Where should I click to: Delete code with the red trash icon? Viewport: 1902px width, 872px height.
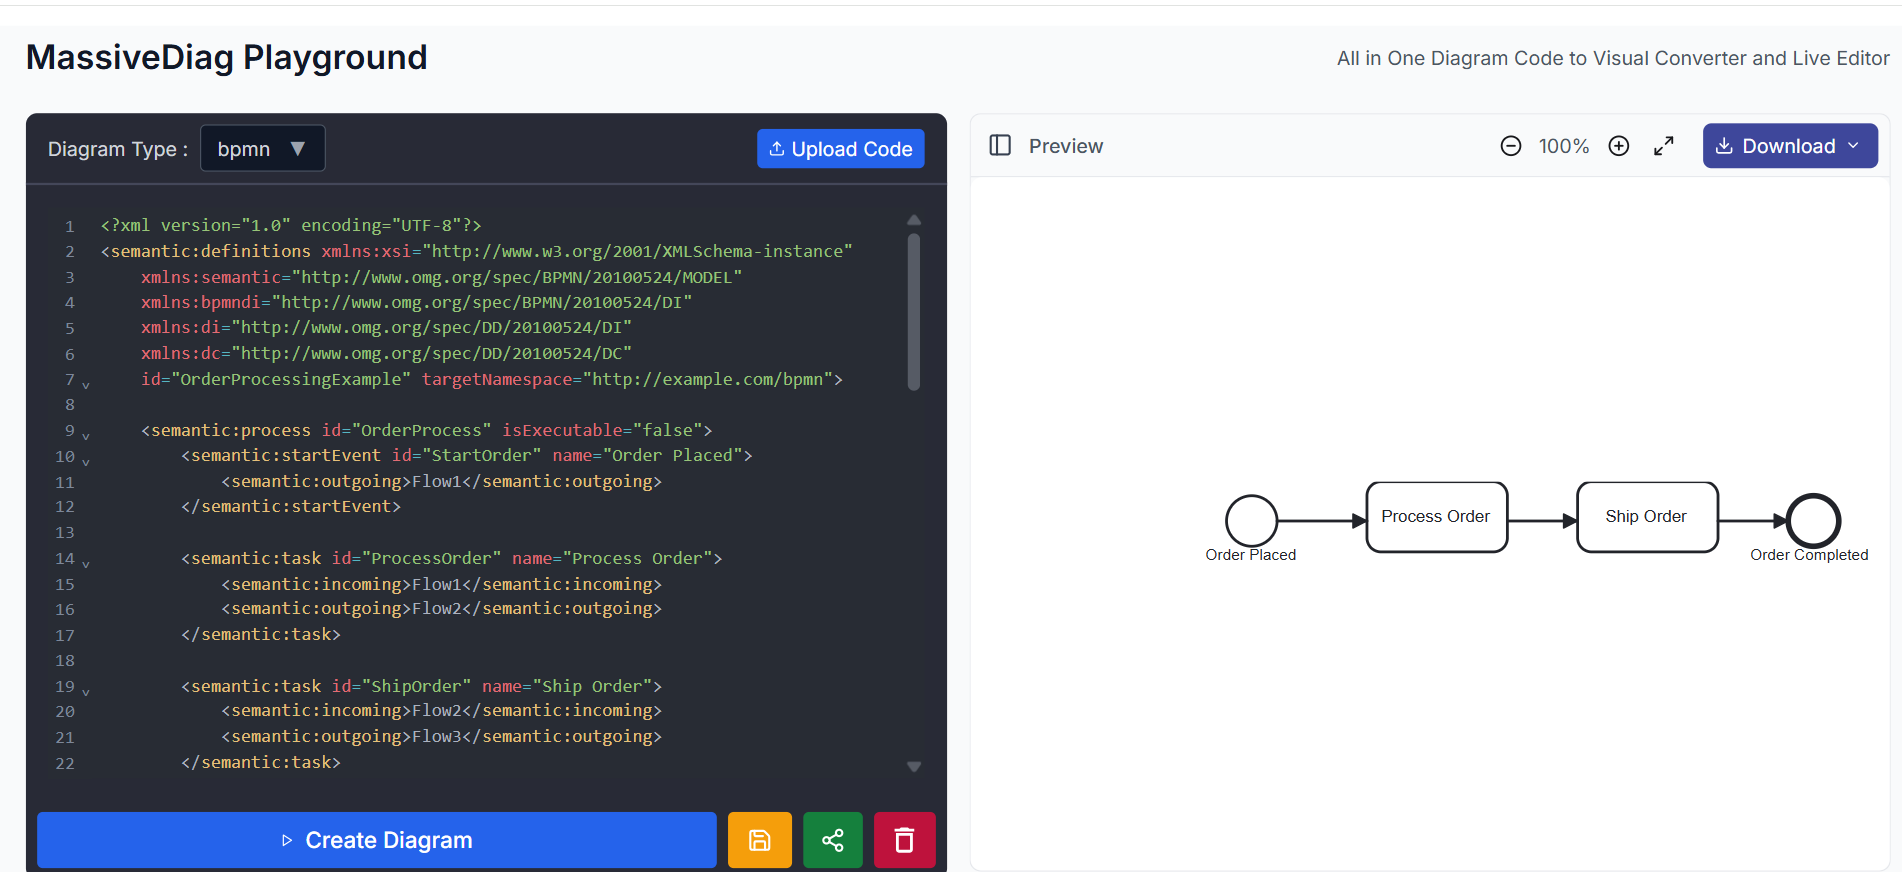point(904,840)
